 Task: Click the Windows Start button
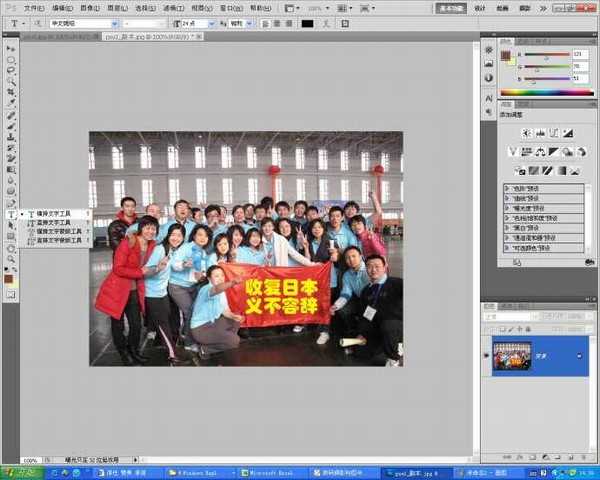click(20, 471)
